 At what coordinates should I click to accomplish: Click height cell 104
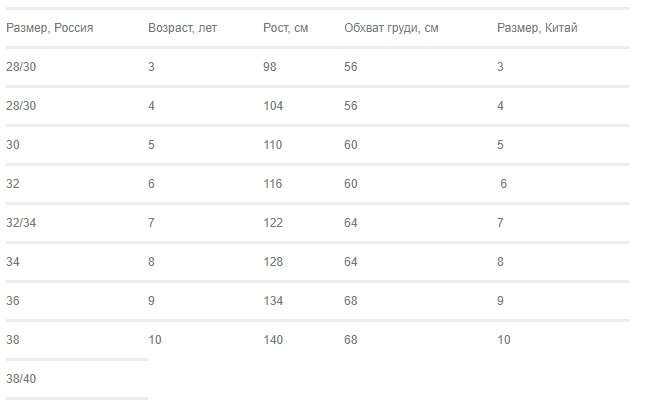point(273,106)
